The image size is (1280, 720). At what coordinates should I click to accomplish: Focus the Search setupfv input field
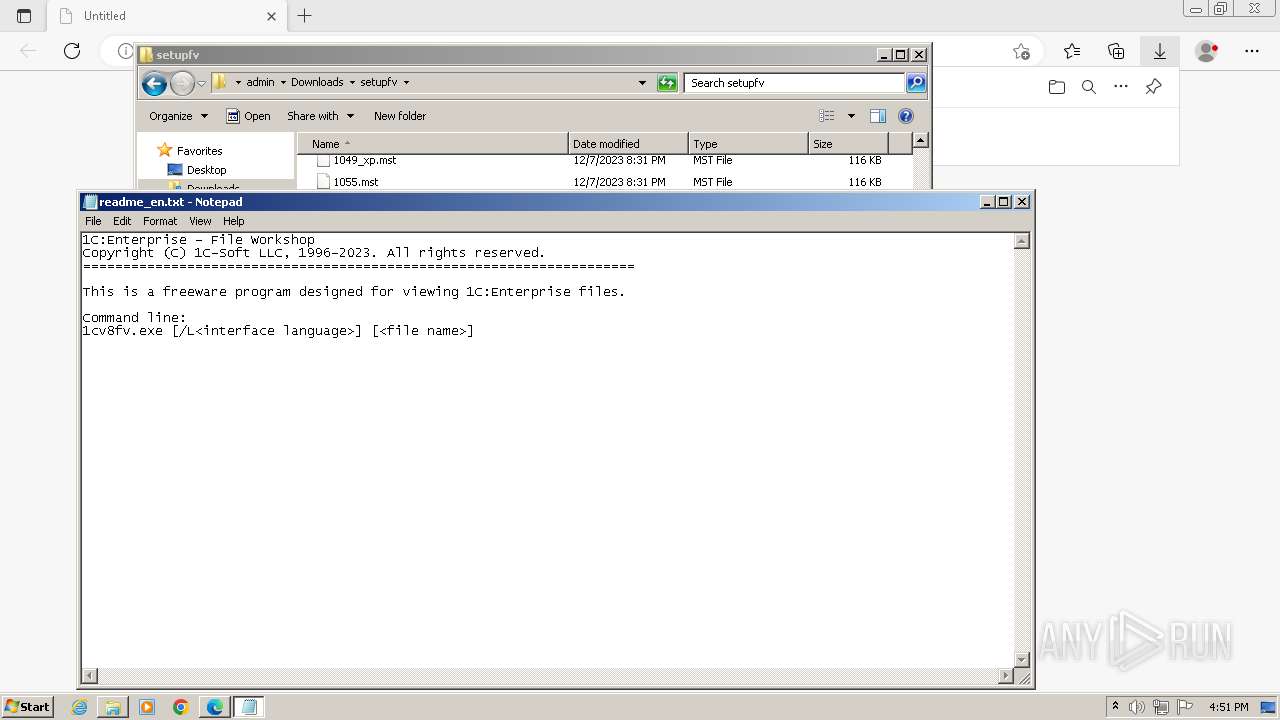point(795,83)
